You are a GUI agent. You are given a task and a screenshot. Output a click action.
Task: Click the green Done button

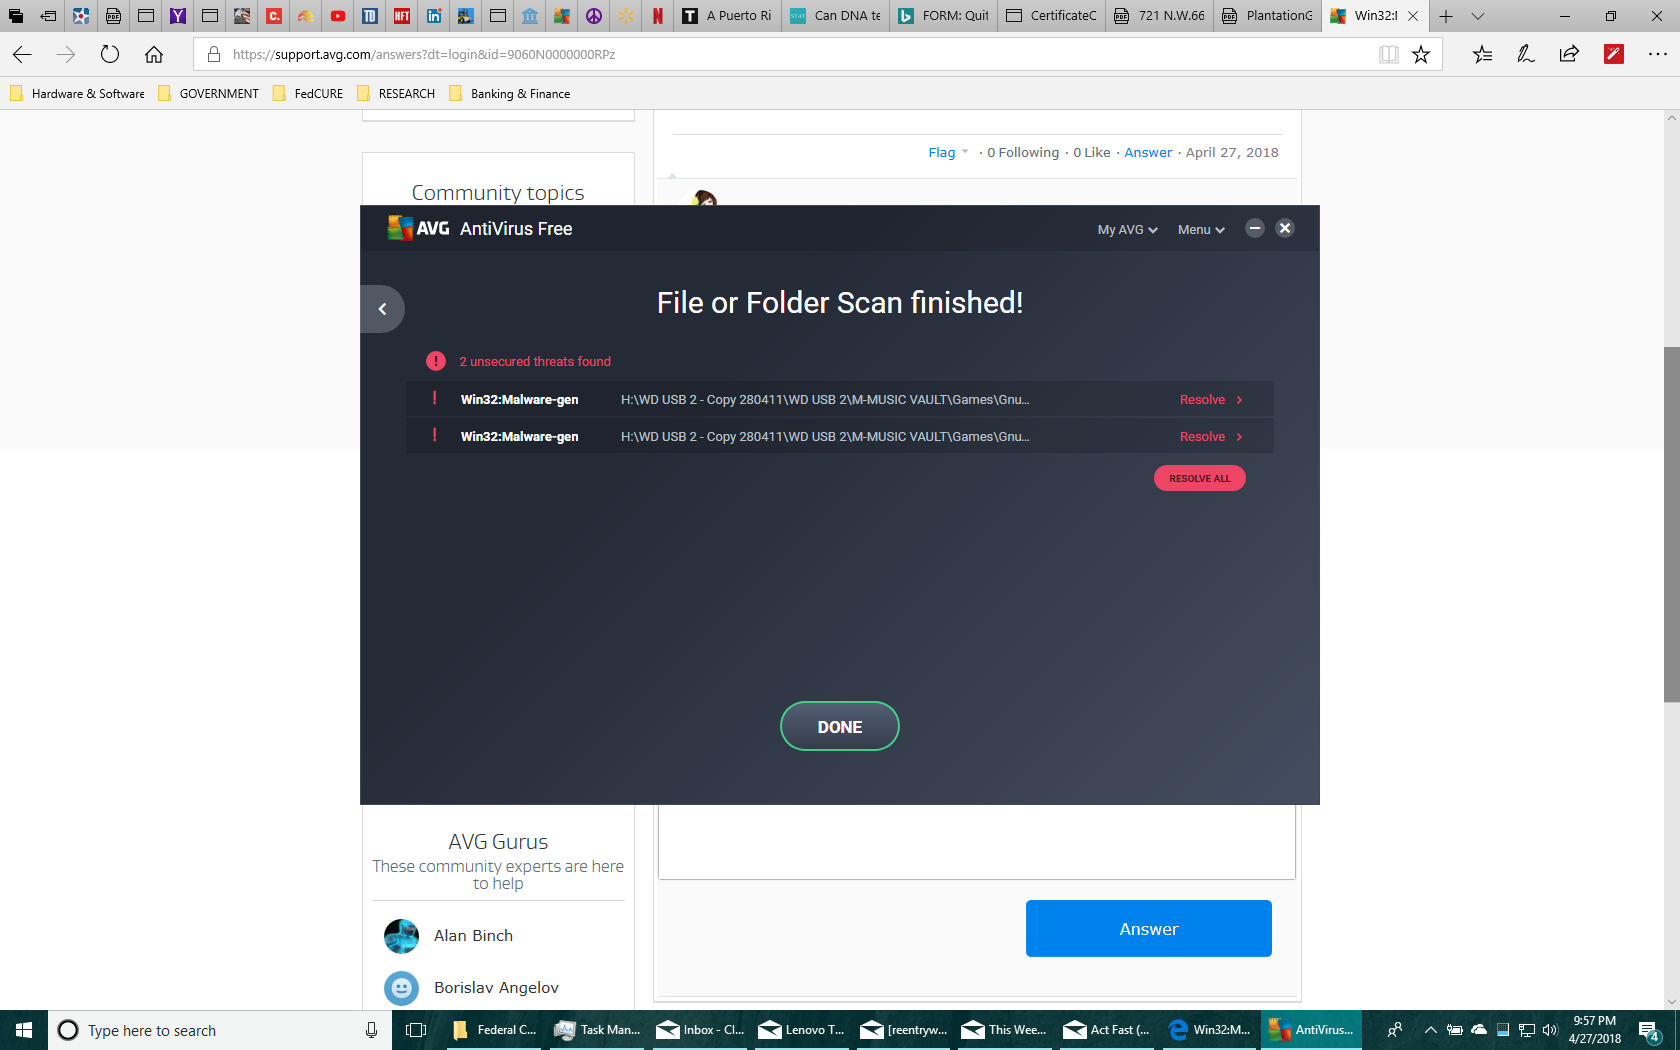839,727
